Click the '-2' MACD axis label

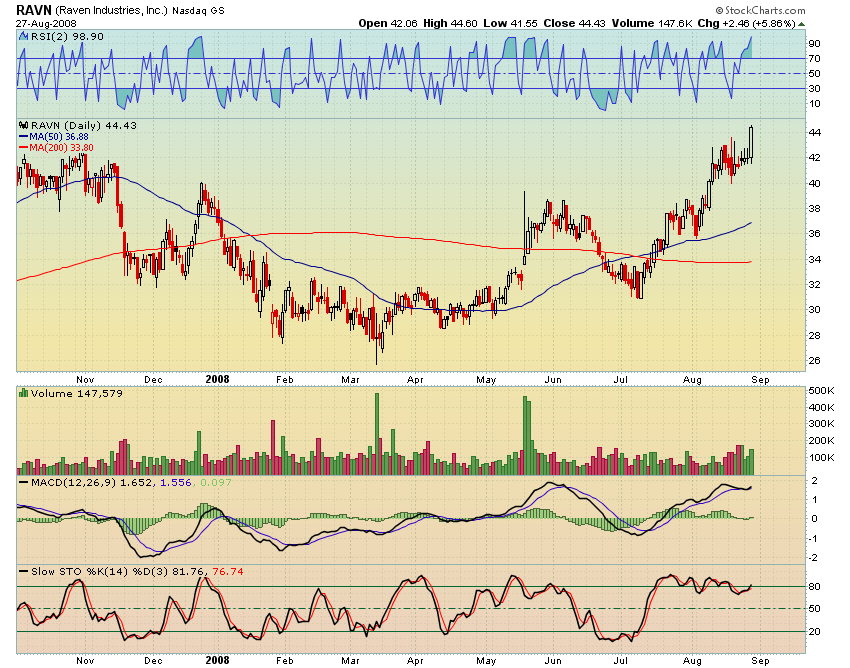tap(812, 558)
